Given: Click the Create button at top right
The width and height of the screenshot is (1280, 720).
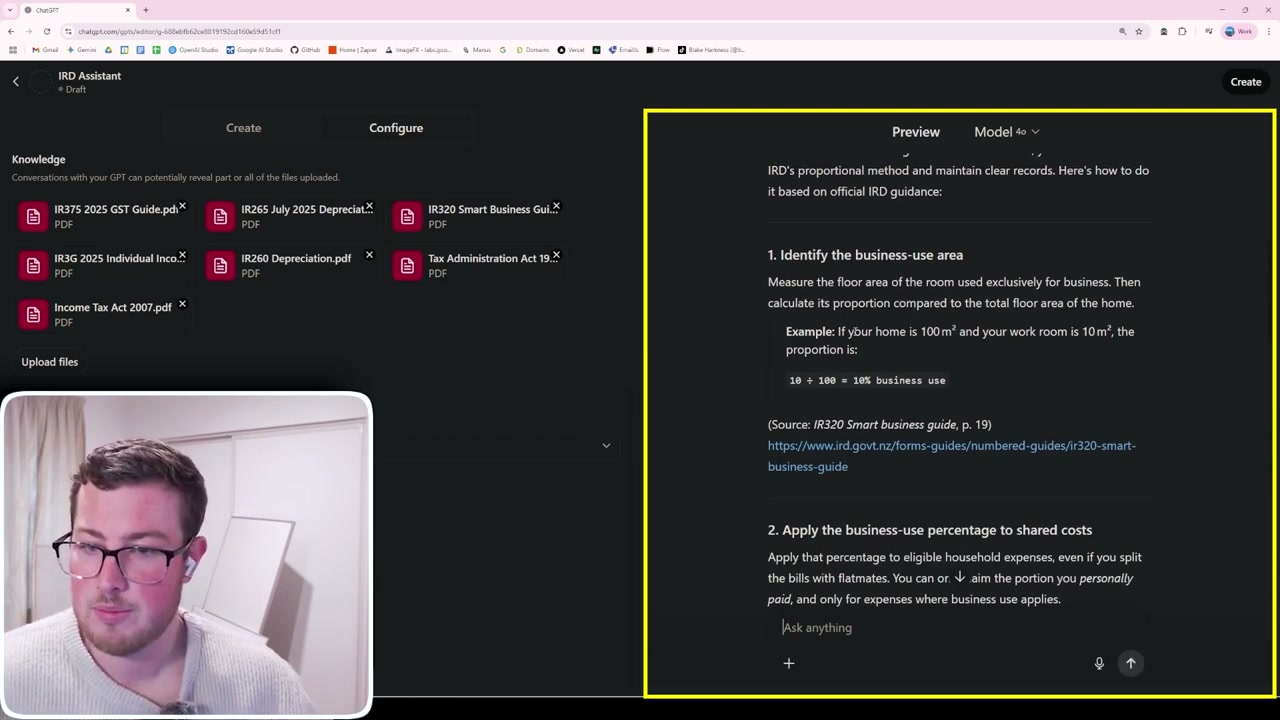Looking at the screenshot, I should pyautogui.click(x=1246, y=82).
